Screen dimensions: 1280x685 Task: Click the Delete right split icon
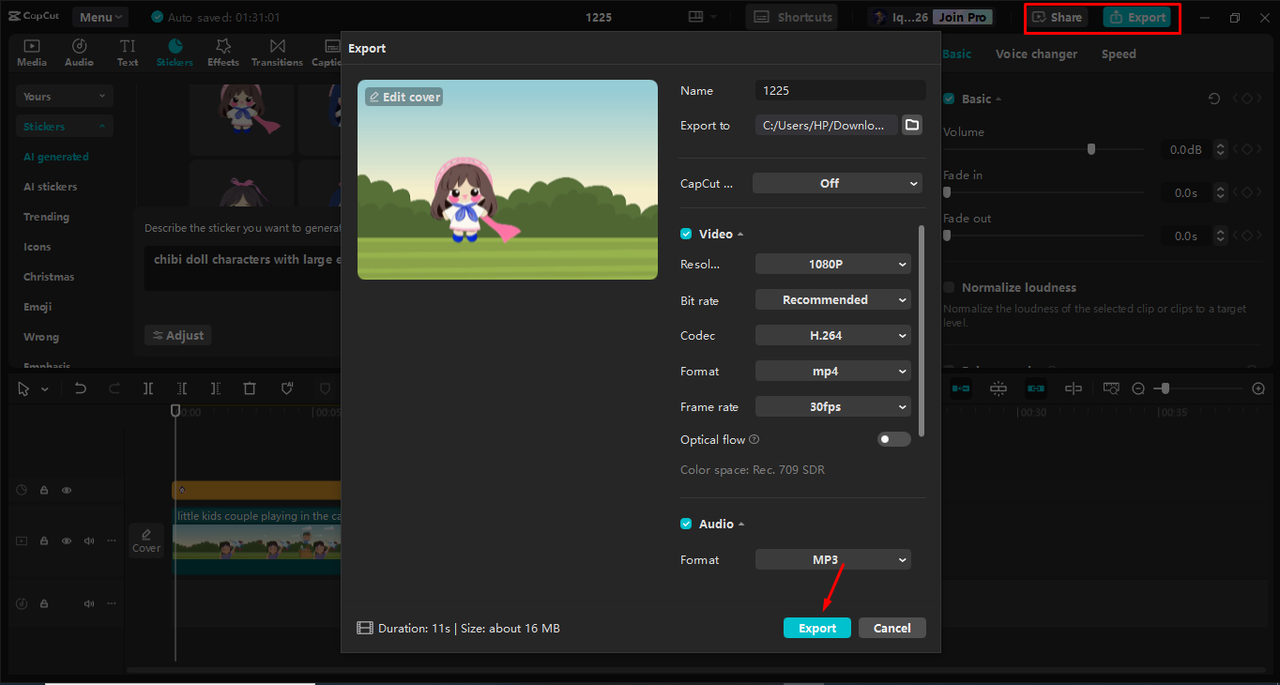[x=216, y=389]
